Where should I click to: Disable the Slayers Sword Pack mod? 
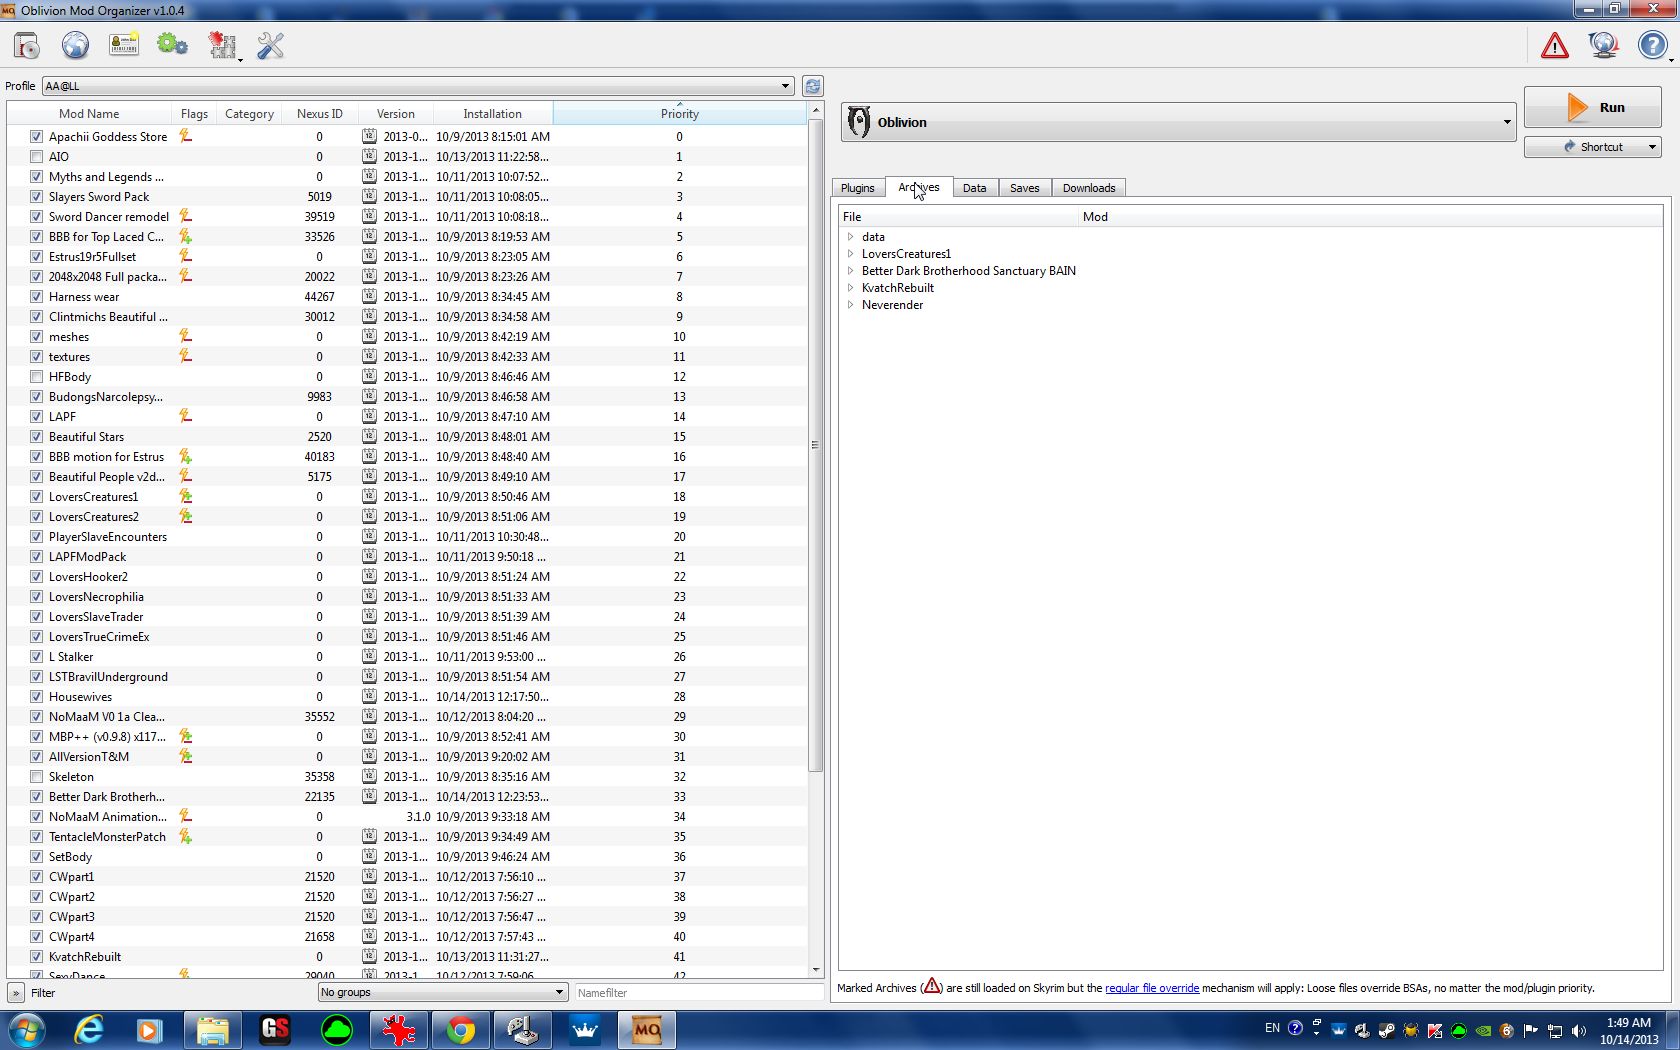pos(36,196)
